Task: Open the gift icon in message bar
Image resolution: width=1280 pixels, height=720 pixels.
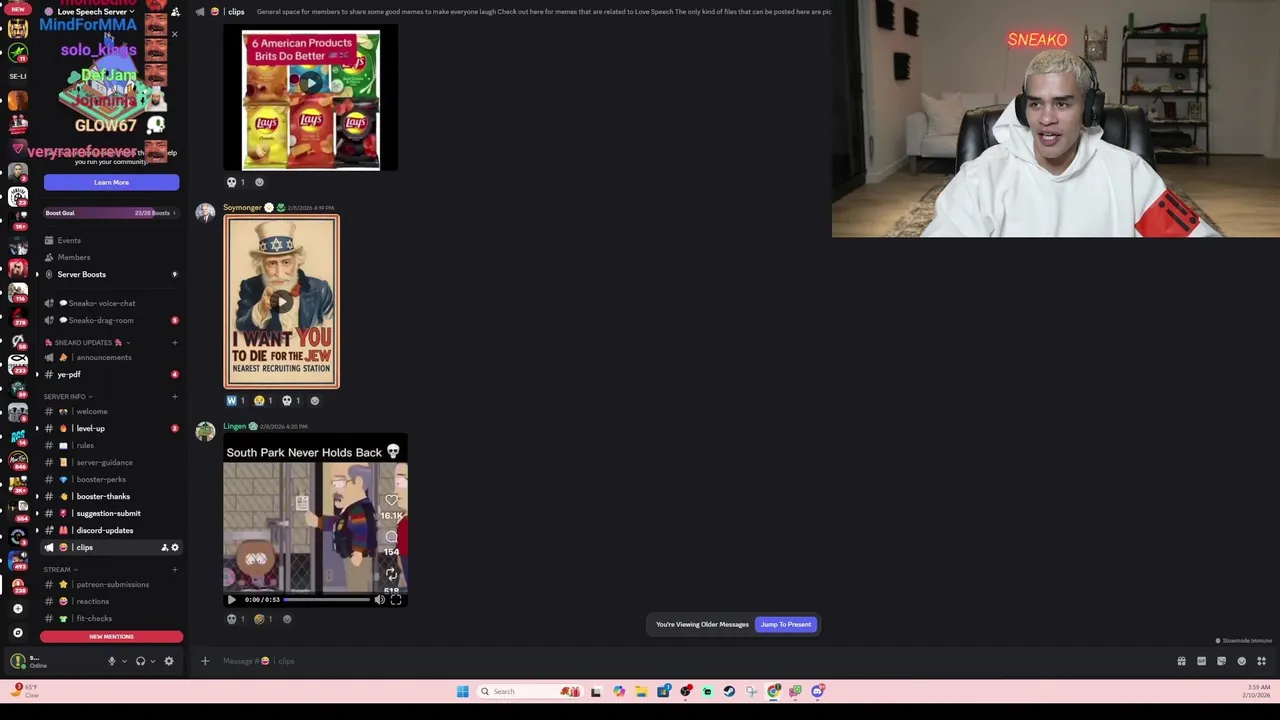Action: coord(1181,661)
